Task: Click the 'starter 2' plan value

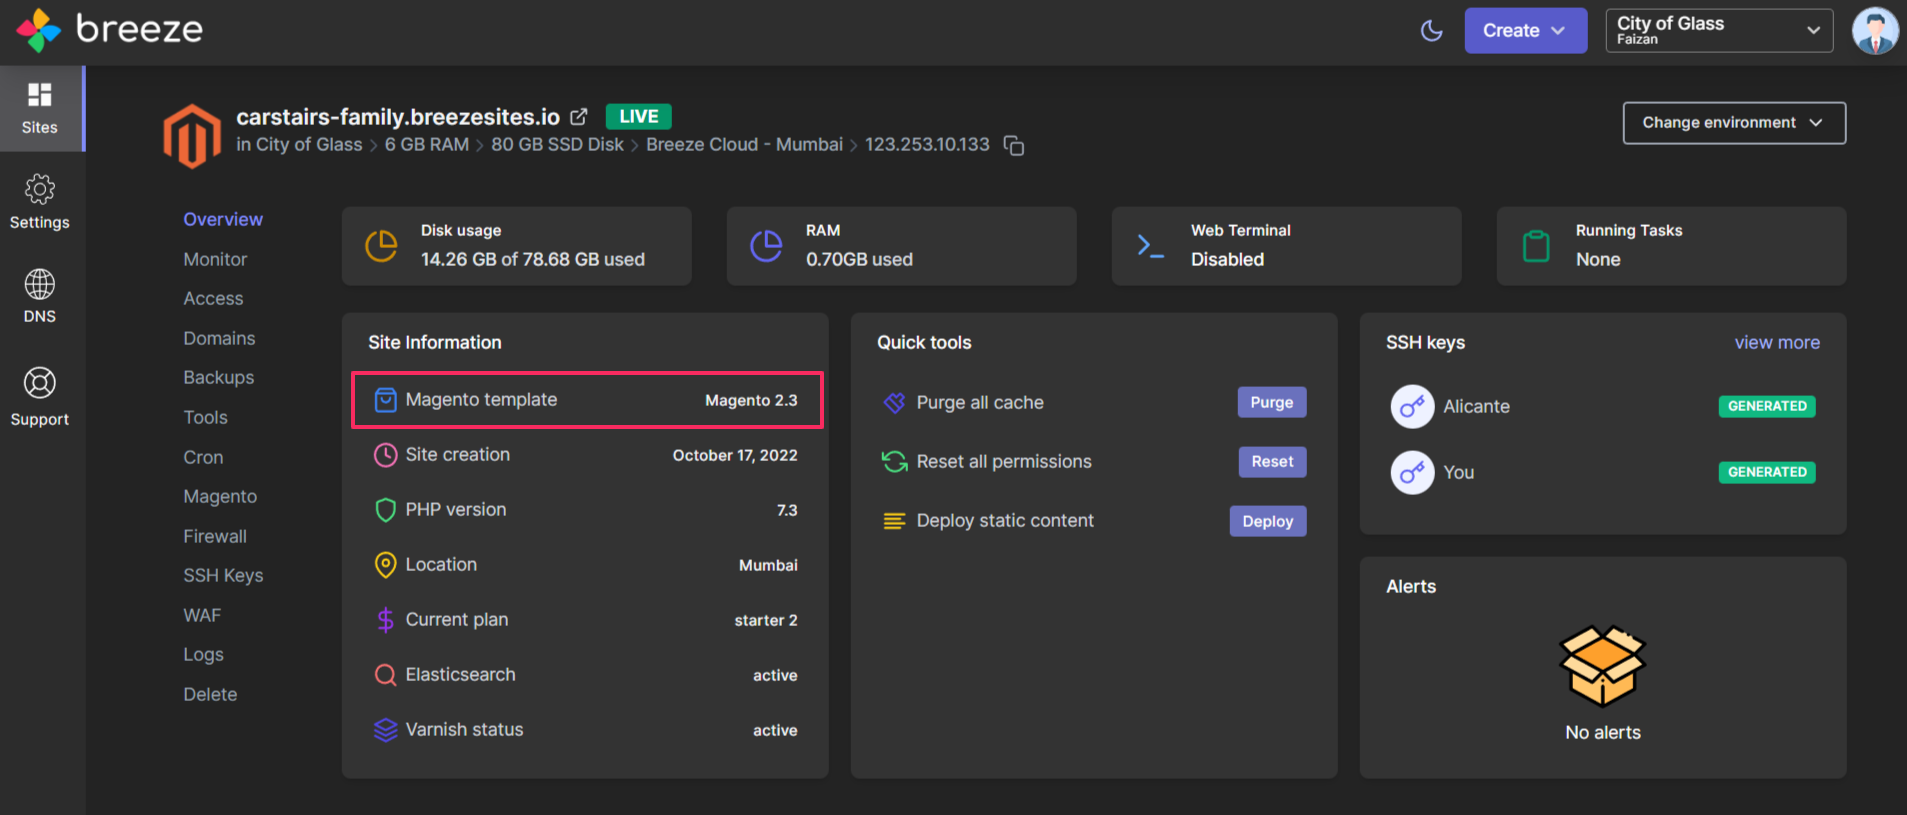Action: tap(766, 620)
